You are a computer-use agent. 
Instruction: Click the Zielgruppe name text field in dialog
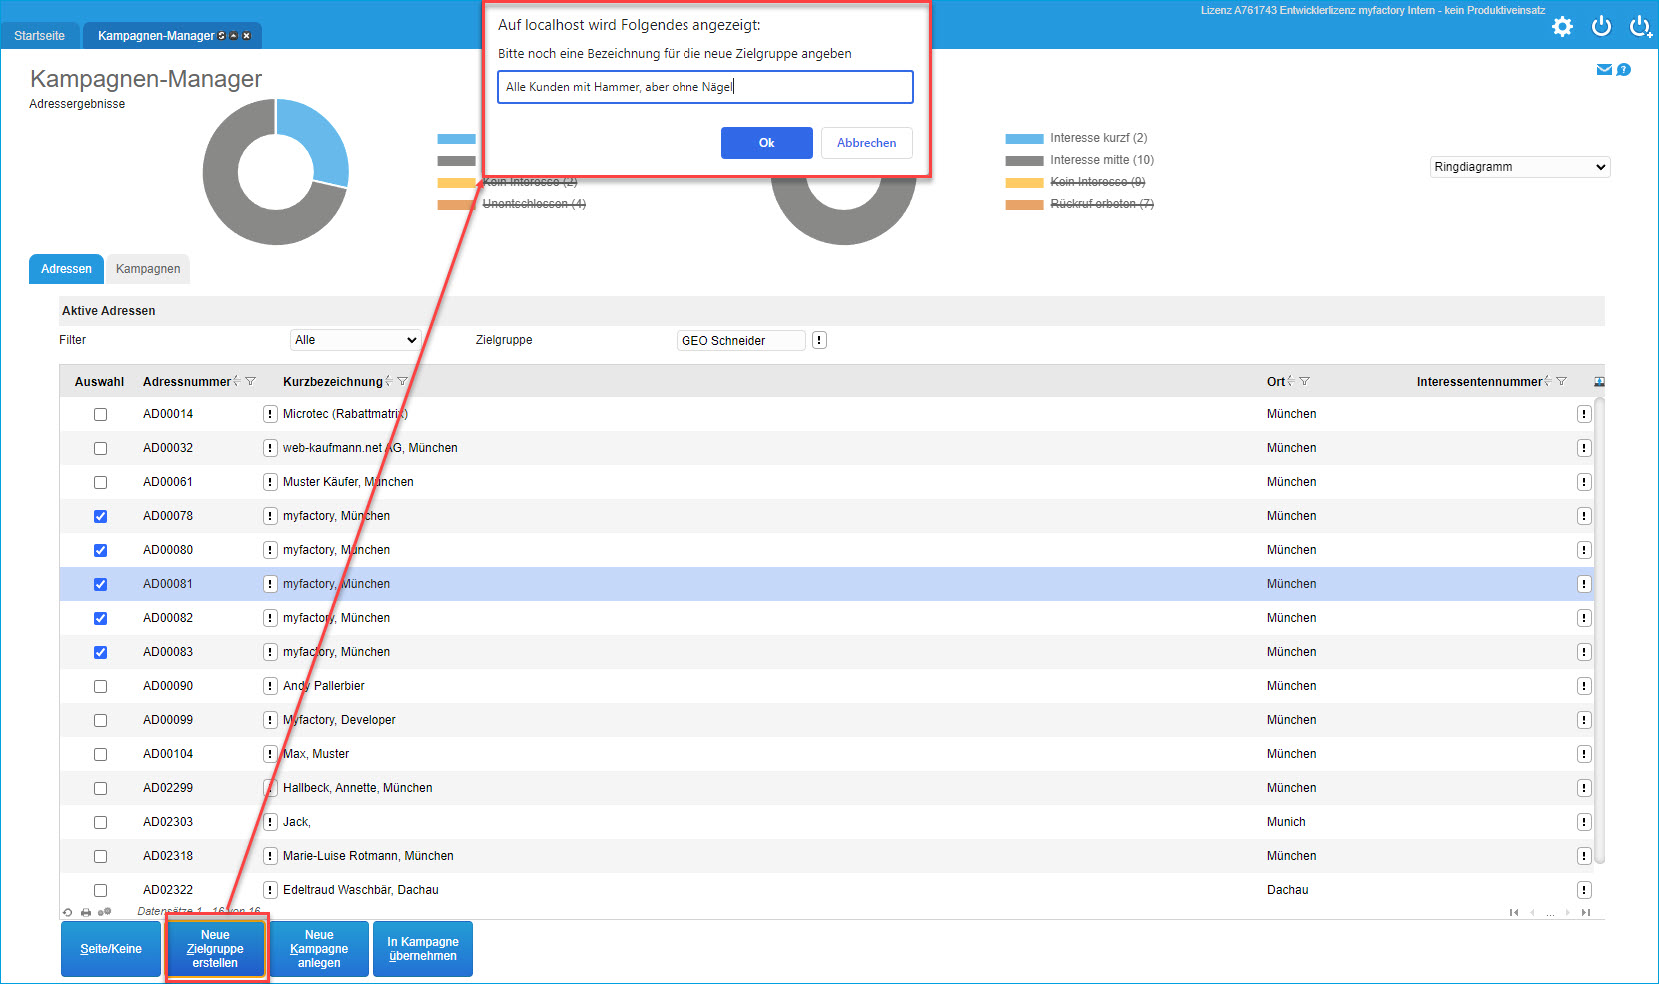tap(705, 87)
